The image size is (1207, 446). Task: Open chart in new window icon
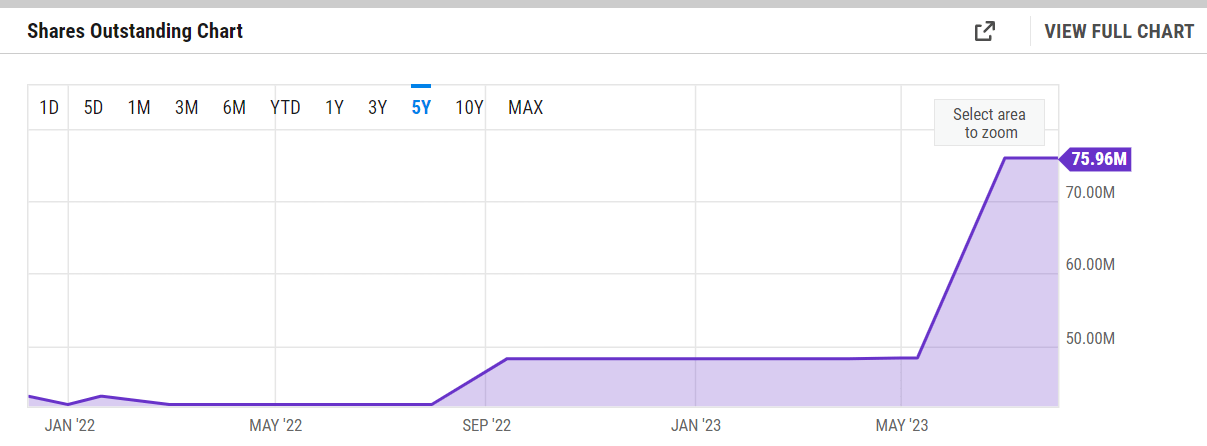(985, 31)
